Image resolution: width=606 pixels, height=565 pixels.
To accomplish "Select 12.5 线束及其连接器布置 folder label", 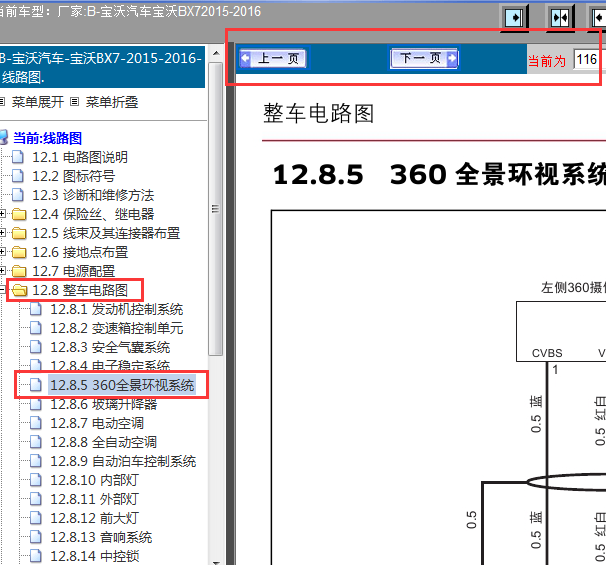I will pyautogui.click(x=106, y=233).
